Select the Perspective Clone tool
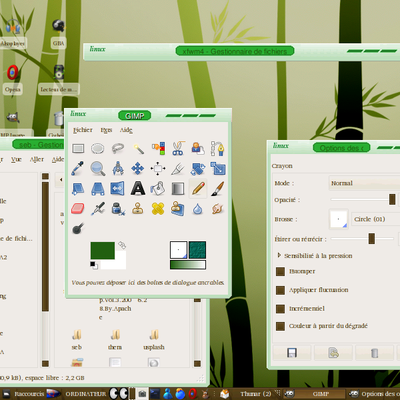The width and height of the screenshot is (400, 400). pyautogui.click(x=178, y=209)
